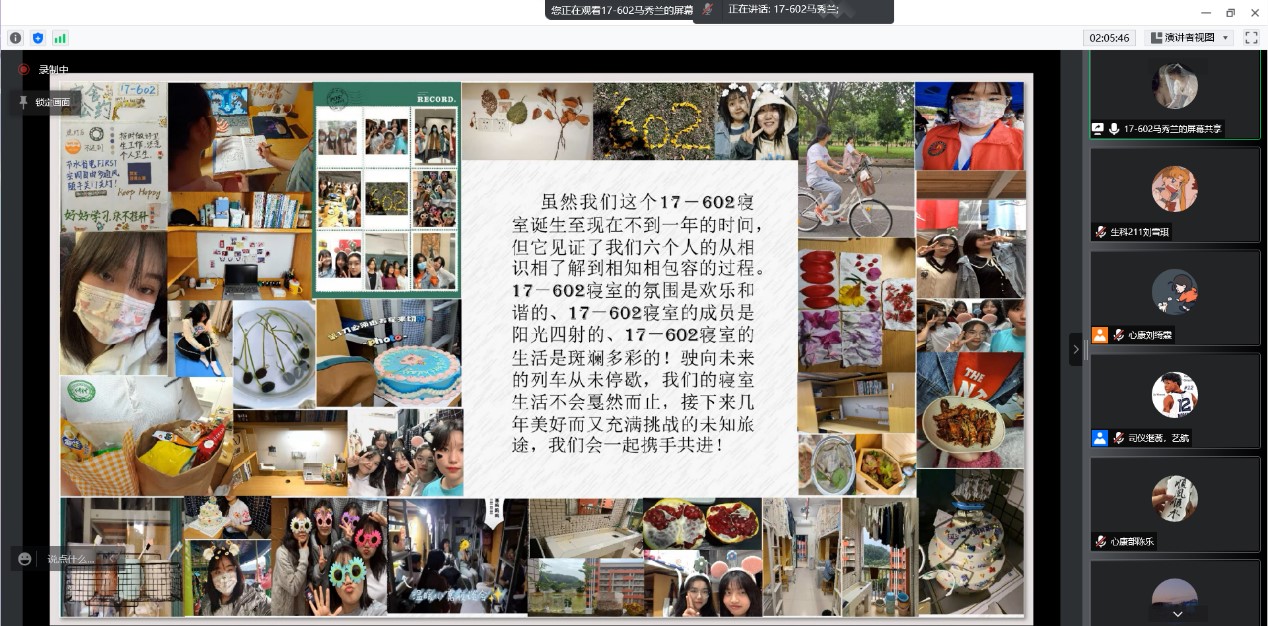The height and width of the screenshot is (626, 1268).
Task: Open the meeting info icon
Action: tap(16, 38)
